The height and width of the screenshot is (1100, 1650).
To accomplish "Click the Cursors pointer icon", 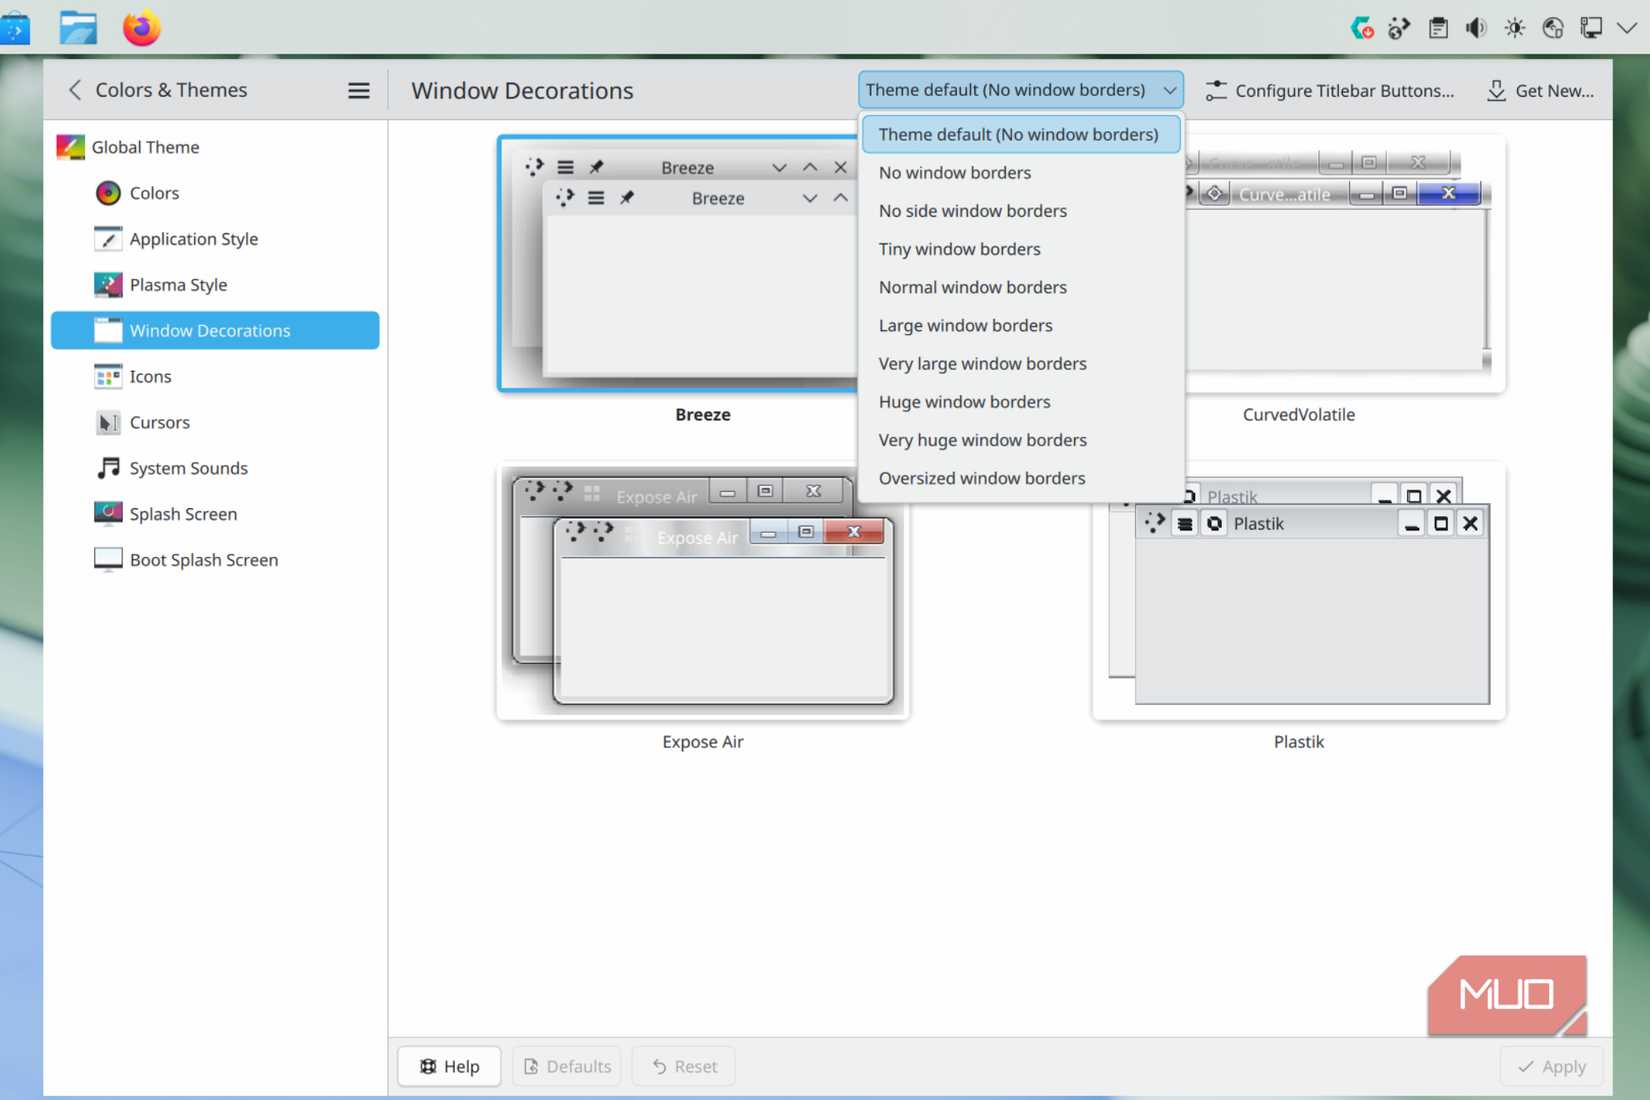I will click(108, 423).
